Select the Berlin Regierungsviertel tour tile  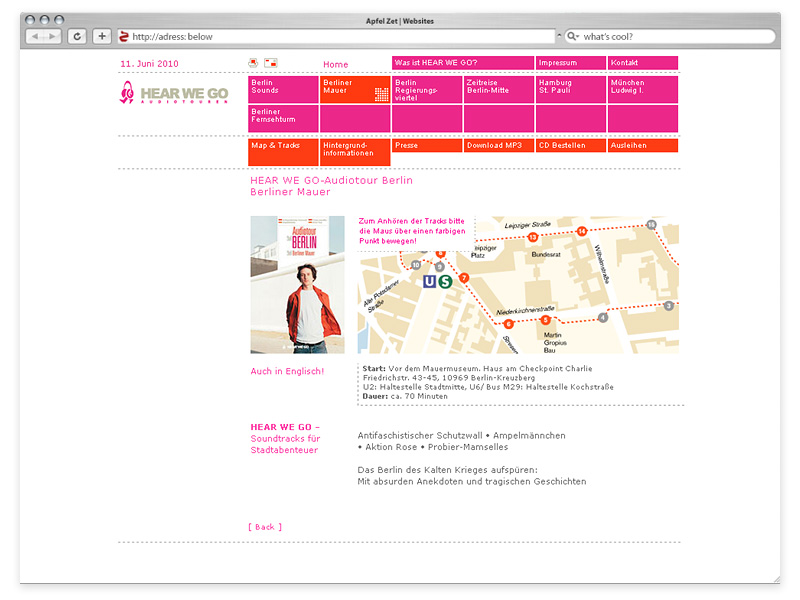coord(427,89)
